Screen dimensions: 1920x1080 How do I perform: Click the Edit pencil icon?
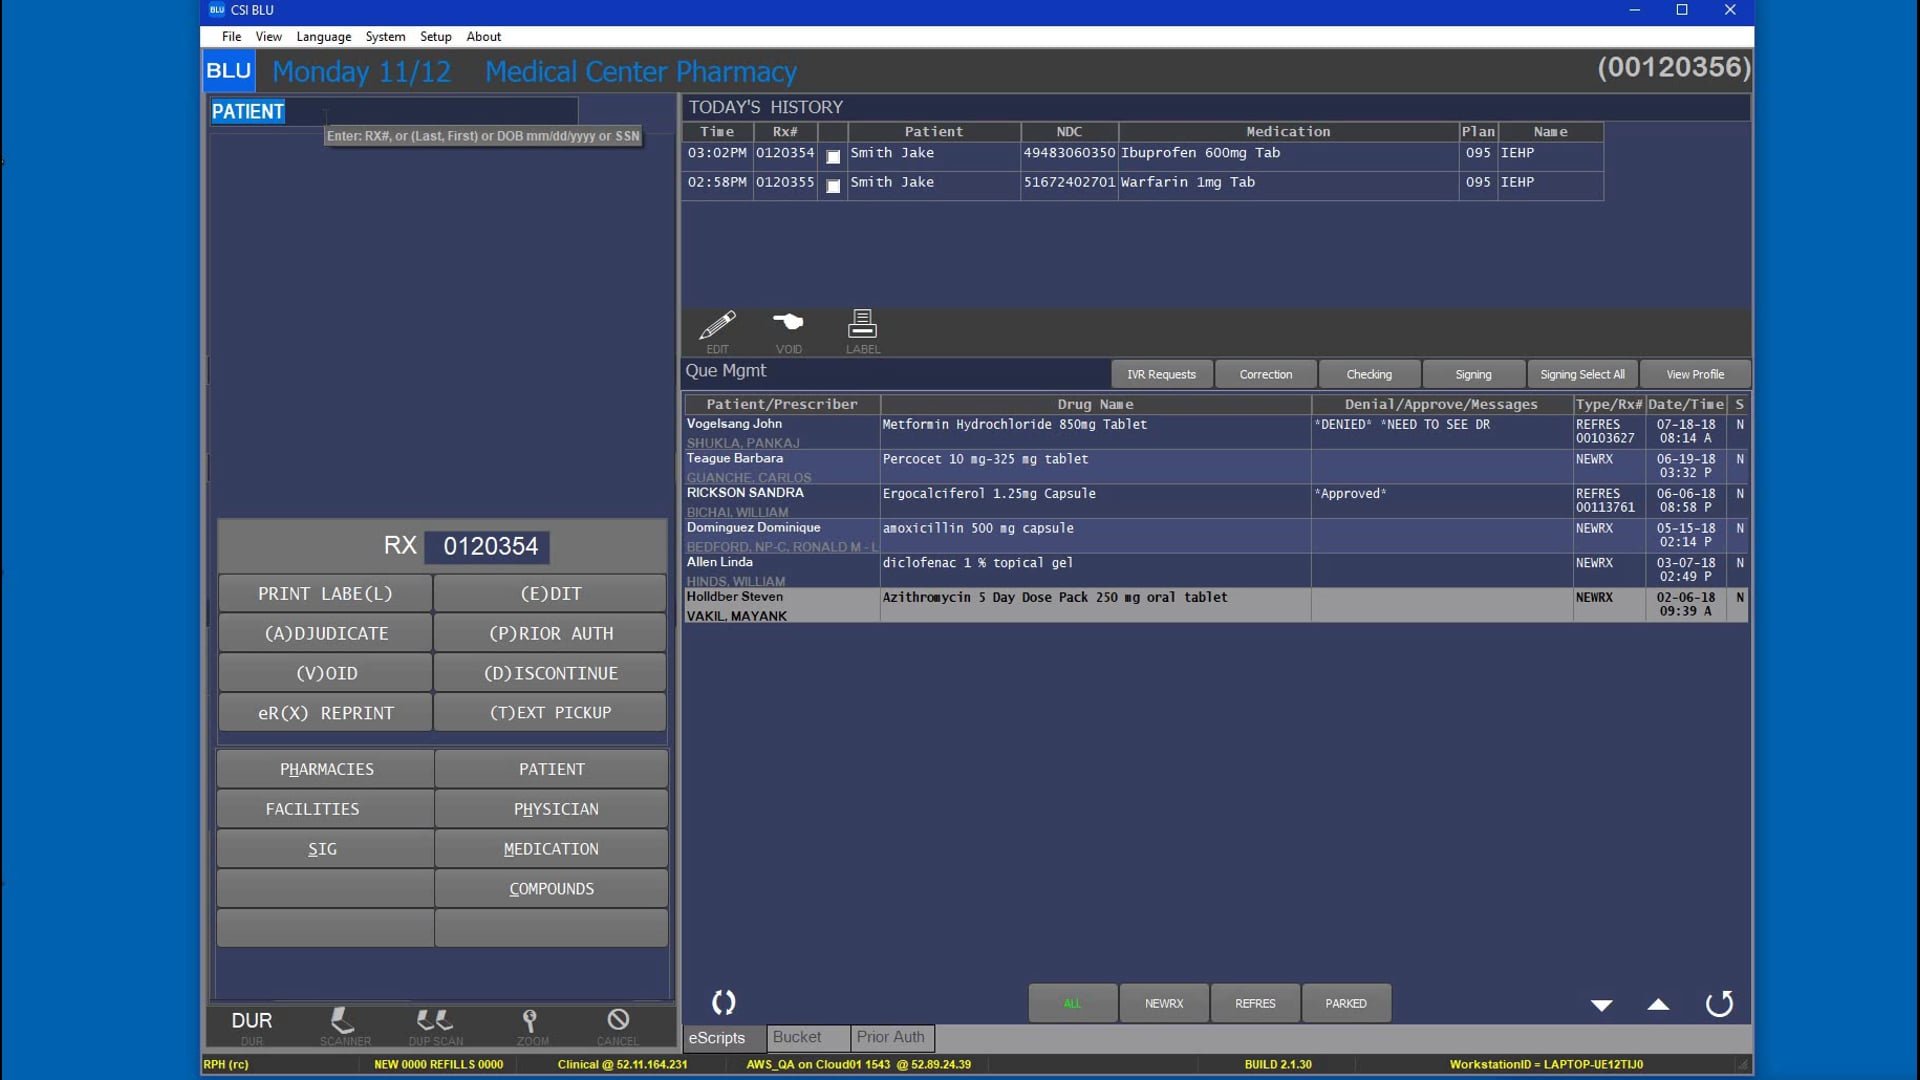[717, 326]
